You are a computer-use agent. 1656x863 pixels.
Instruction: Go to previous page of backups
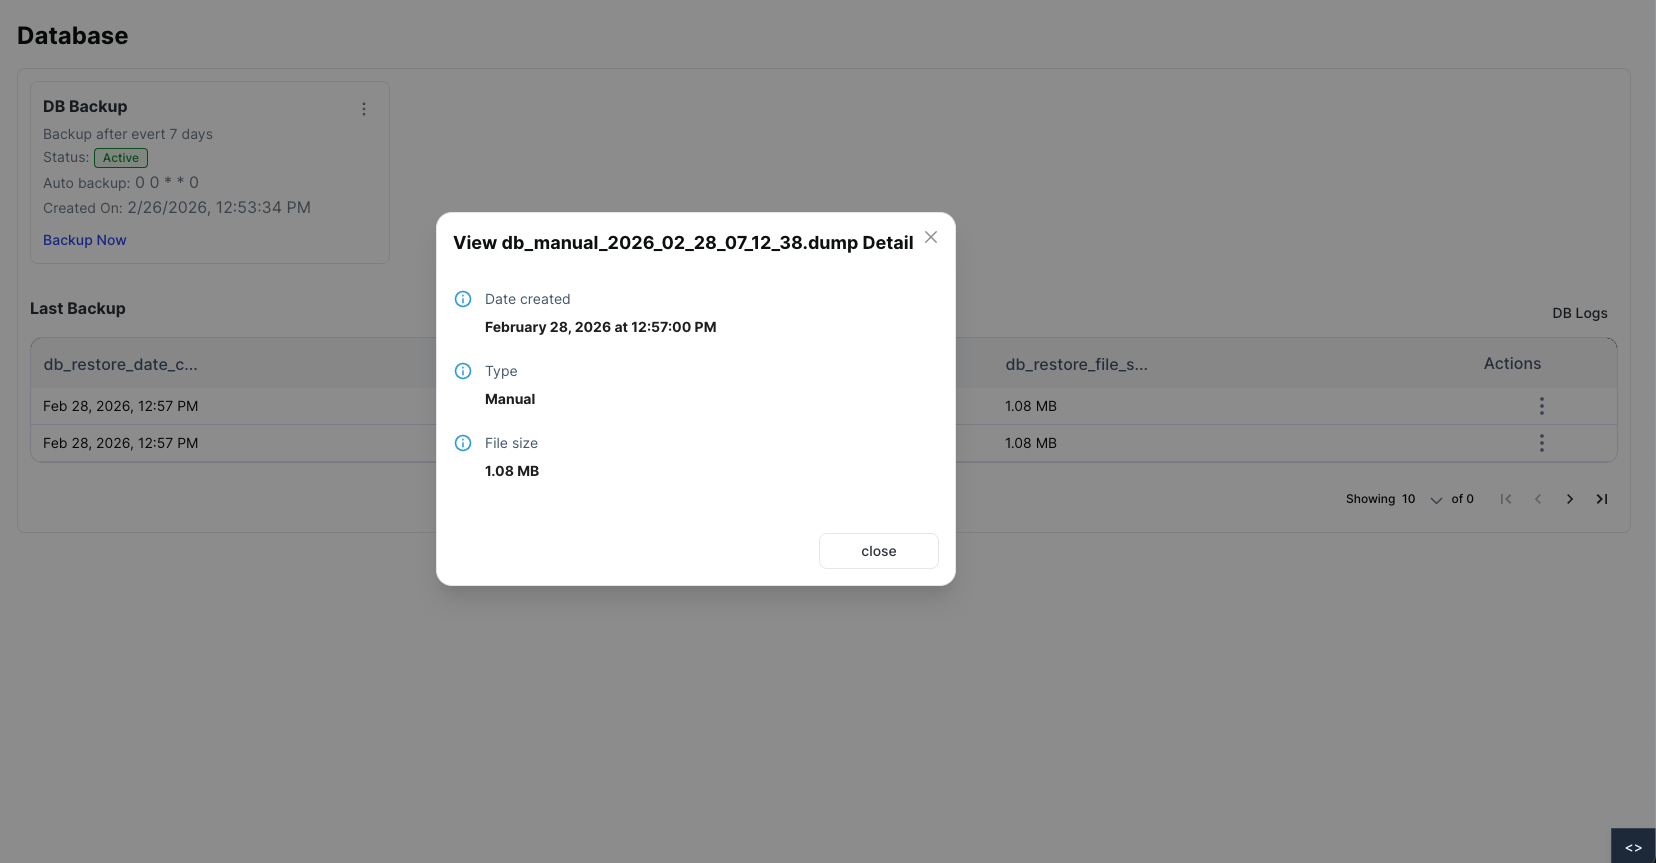(x=1538, y=499)
